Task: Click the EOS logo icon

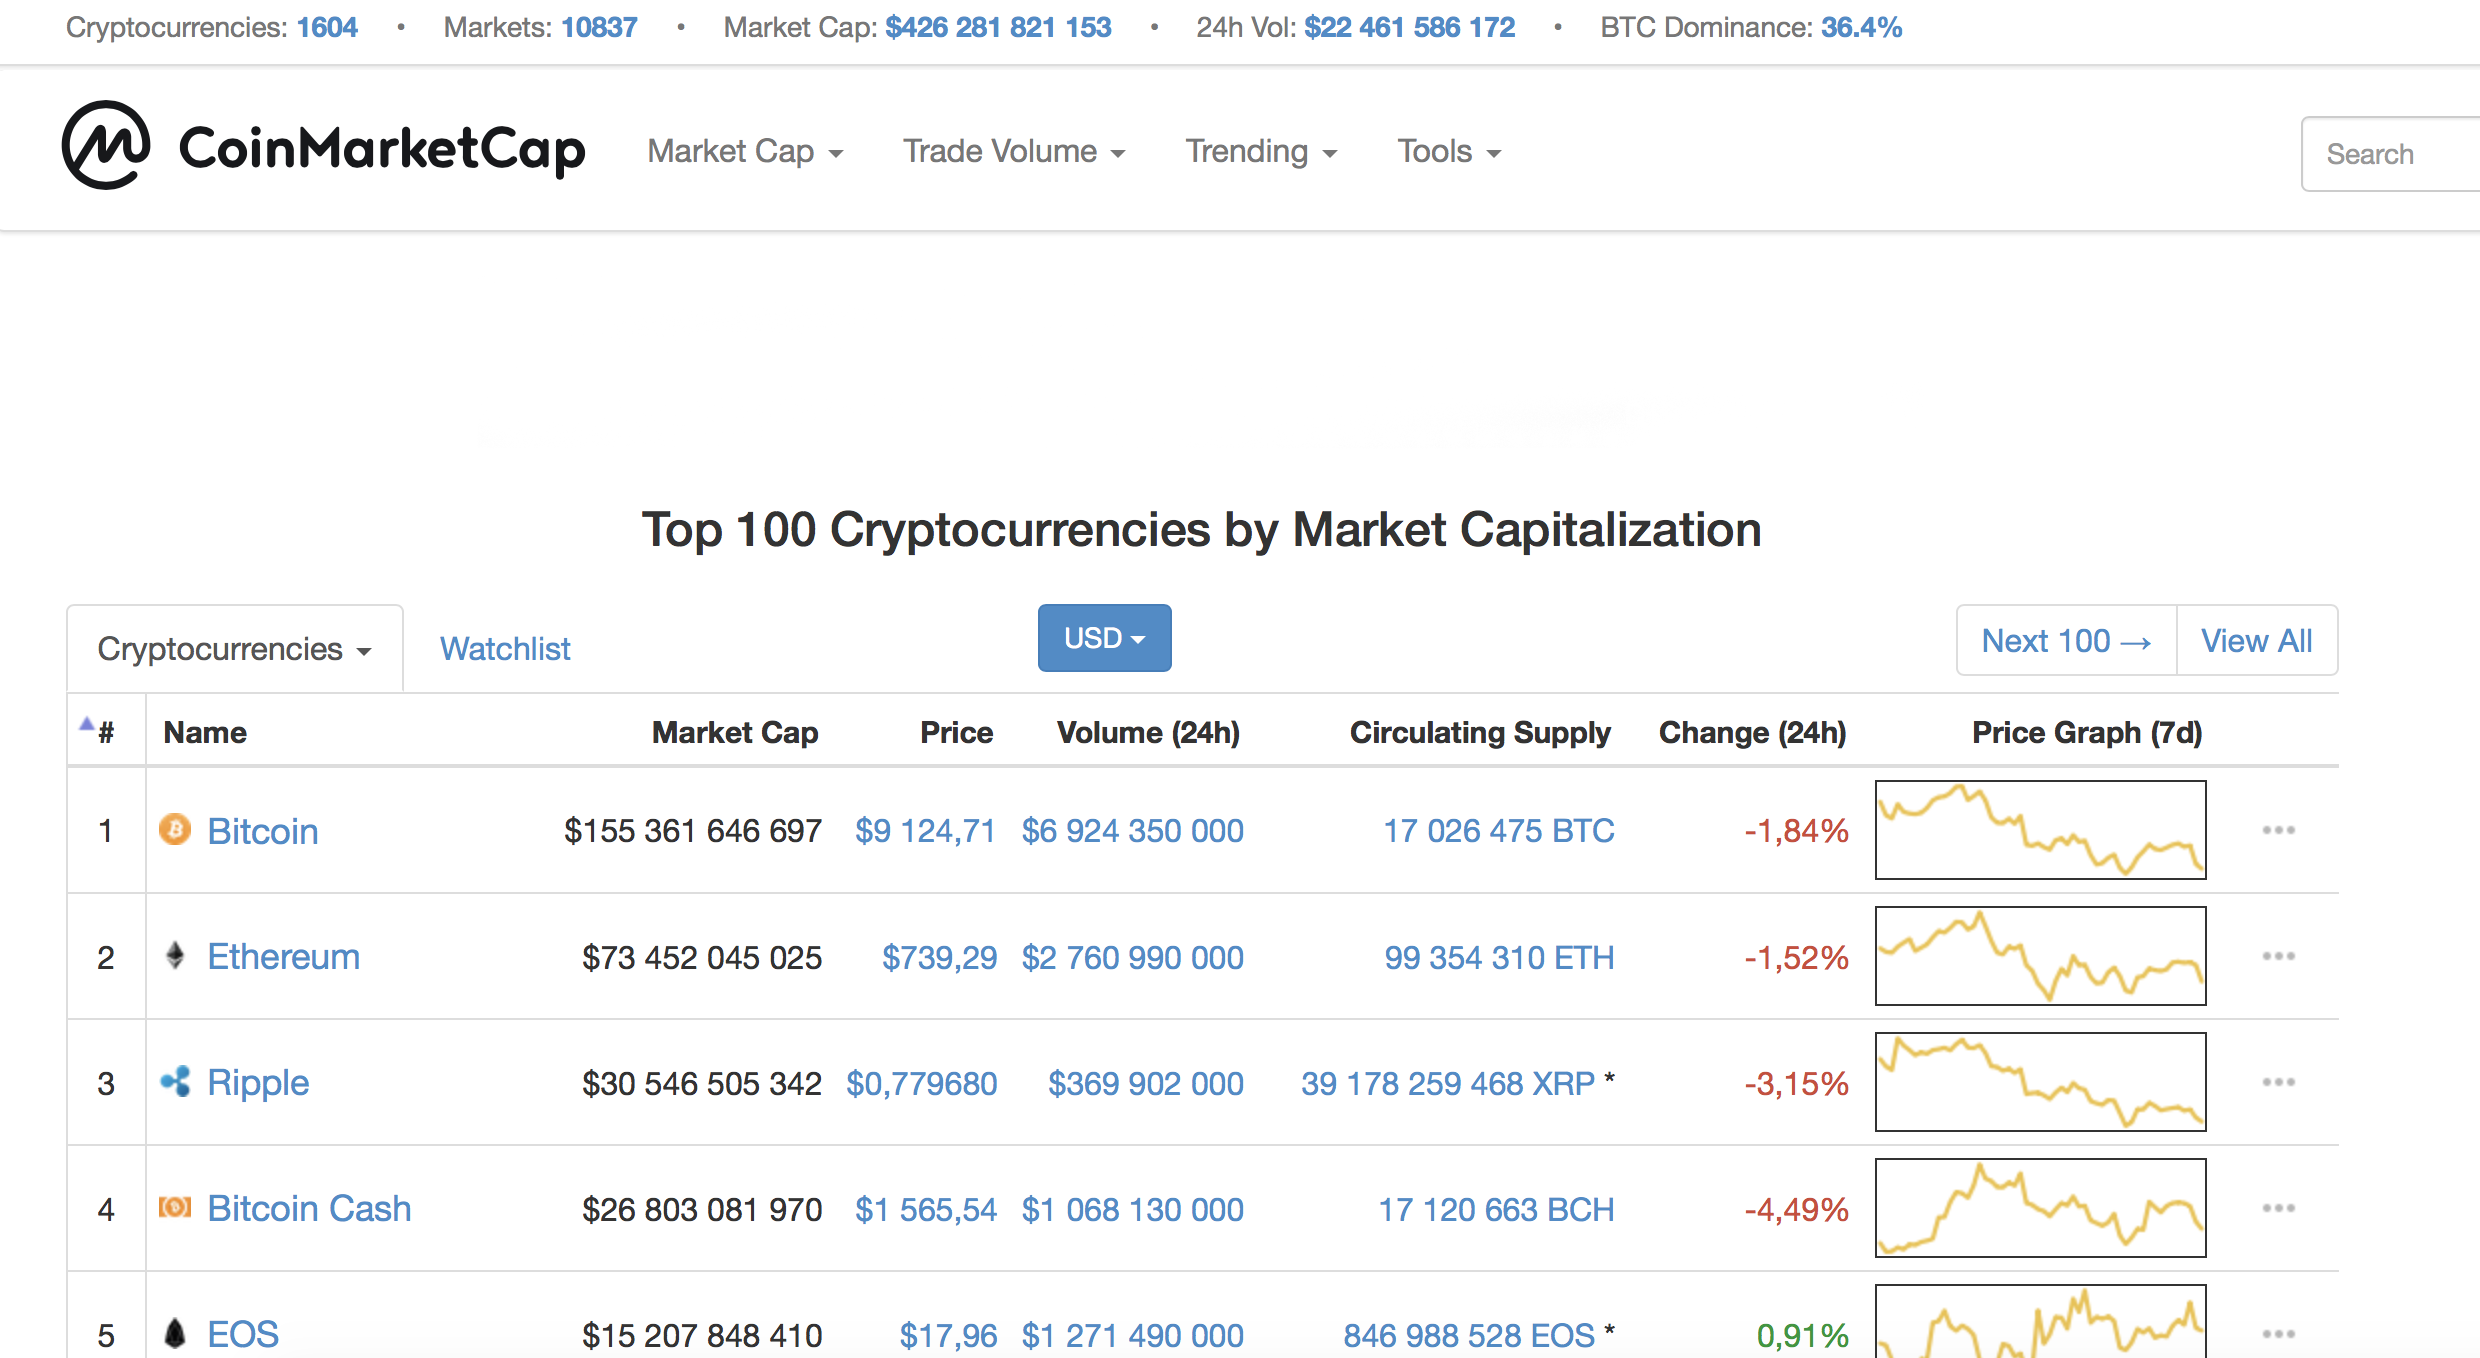Action: (175, 1333)
